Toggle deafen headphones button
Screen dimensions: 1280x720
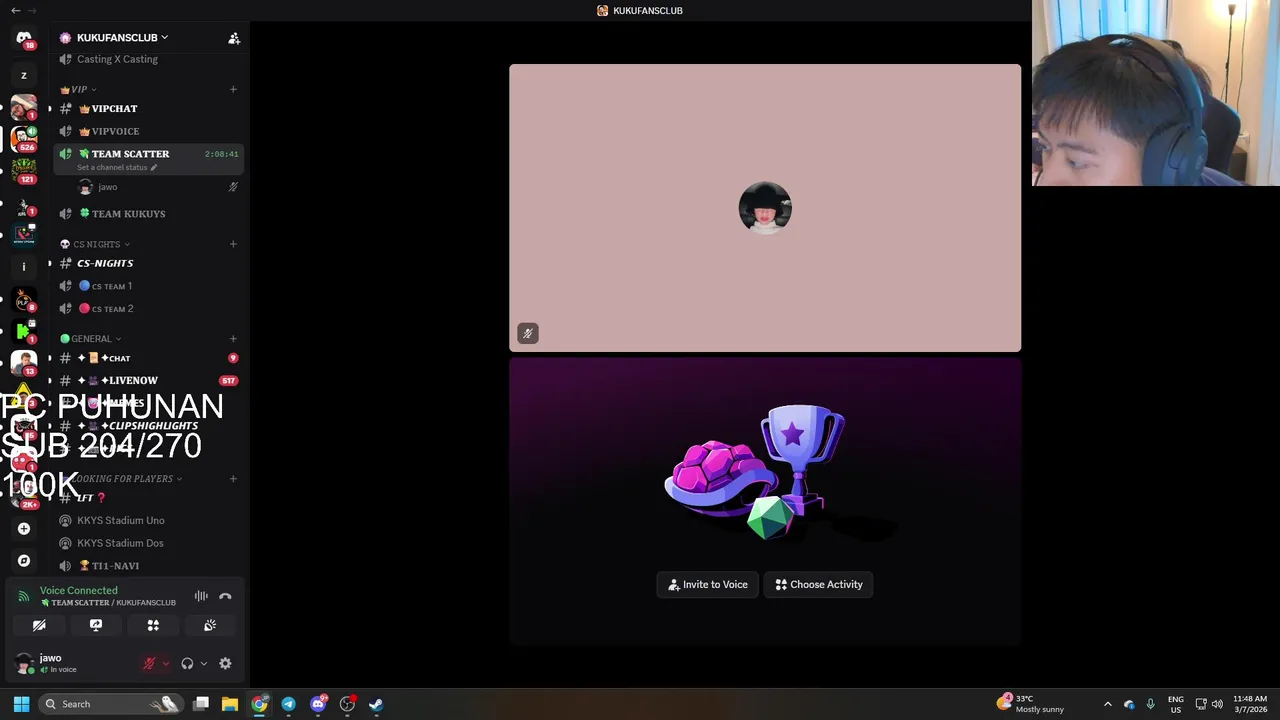coord(187,663)
